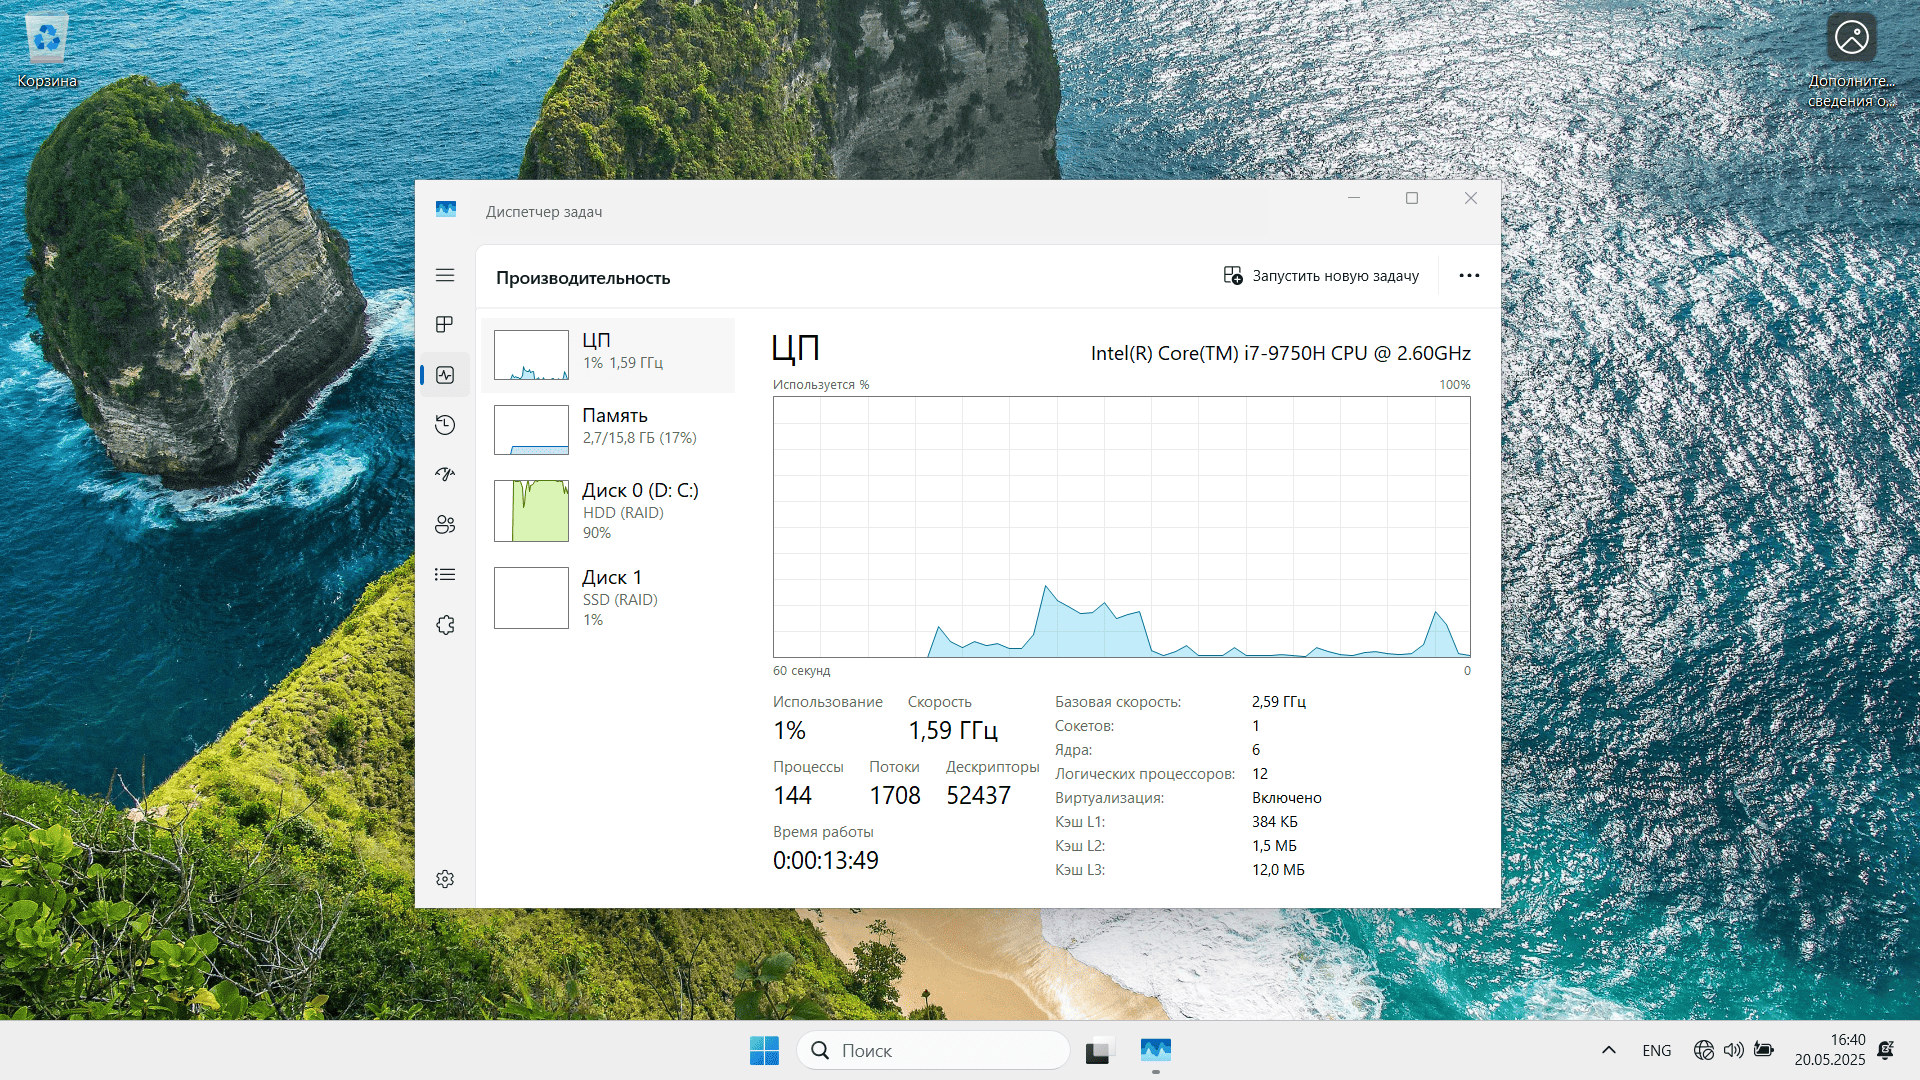
Task: Open the Details page list icon
Action: (445, 574)
